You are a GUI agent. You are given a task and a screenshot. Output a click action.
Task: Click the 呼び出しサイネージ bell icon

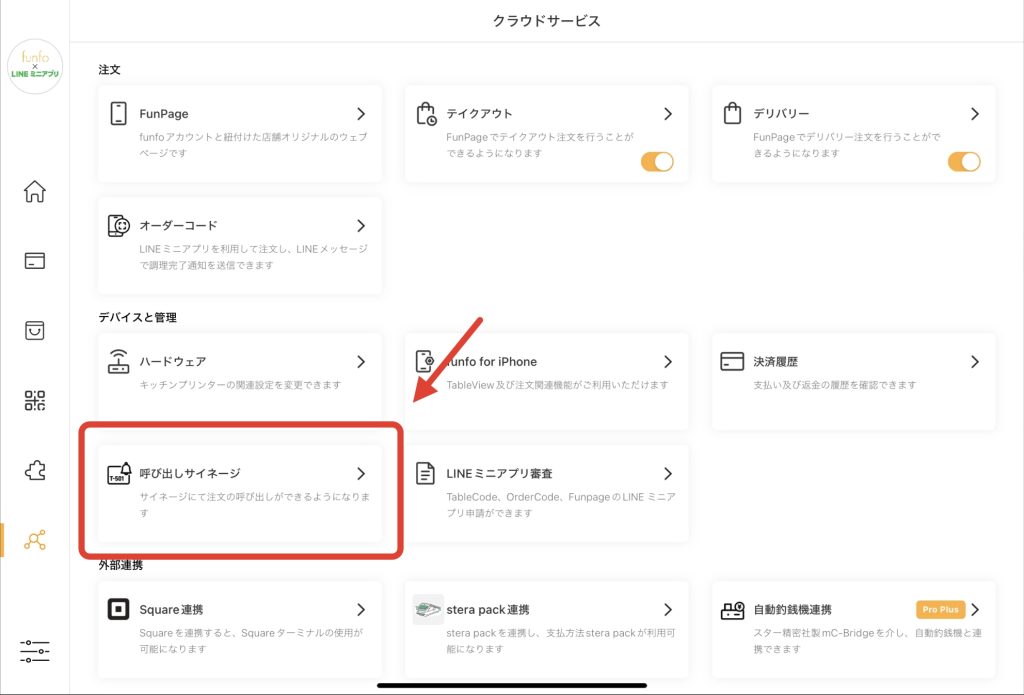click(119, 473)
